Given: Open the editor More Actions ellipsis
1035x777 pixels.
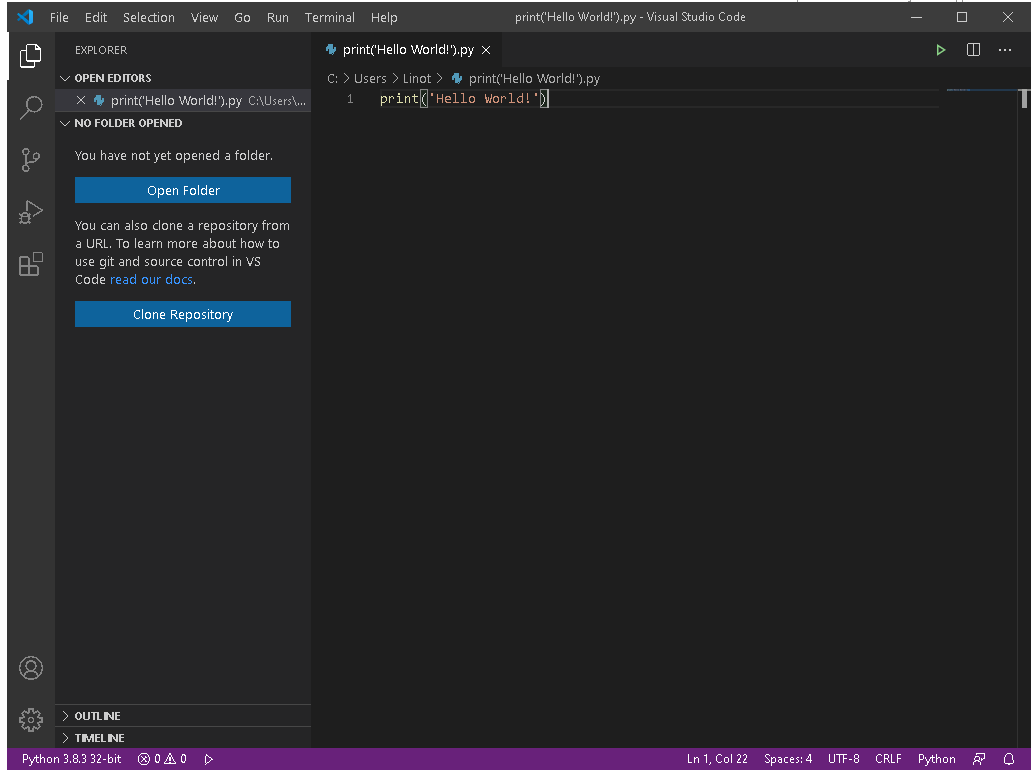Looking at the screenshot, I should coord(1005,50).
